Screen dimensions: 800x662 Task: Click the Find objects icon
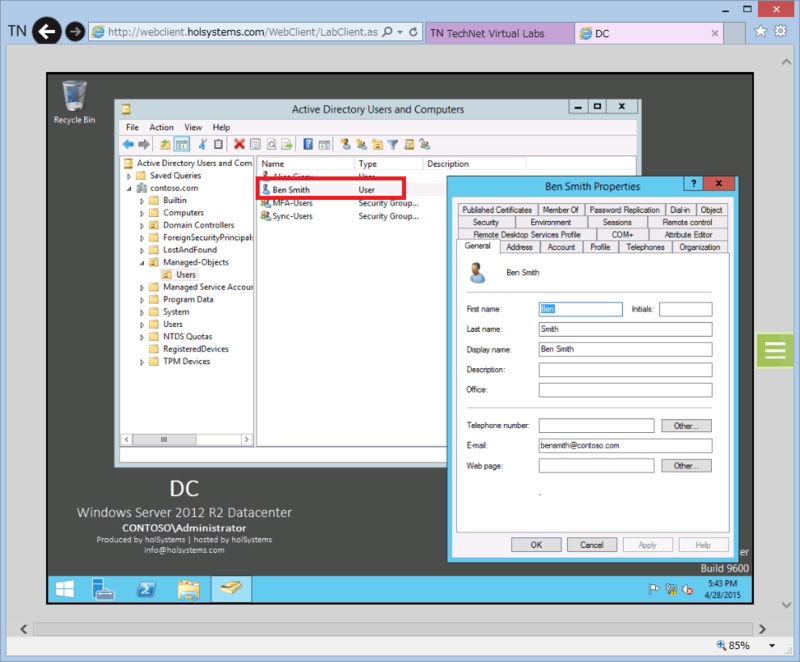click(x=409, y=144)
